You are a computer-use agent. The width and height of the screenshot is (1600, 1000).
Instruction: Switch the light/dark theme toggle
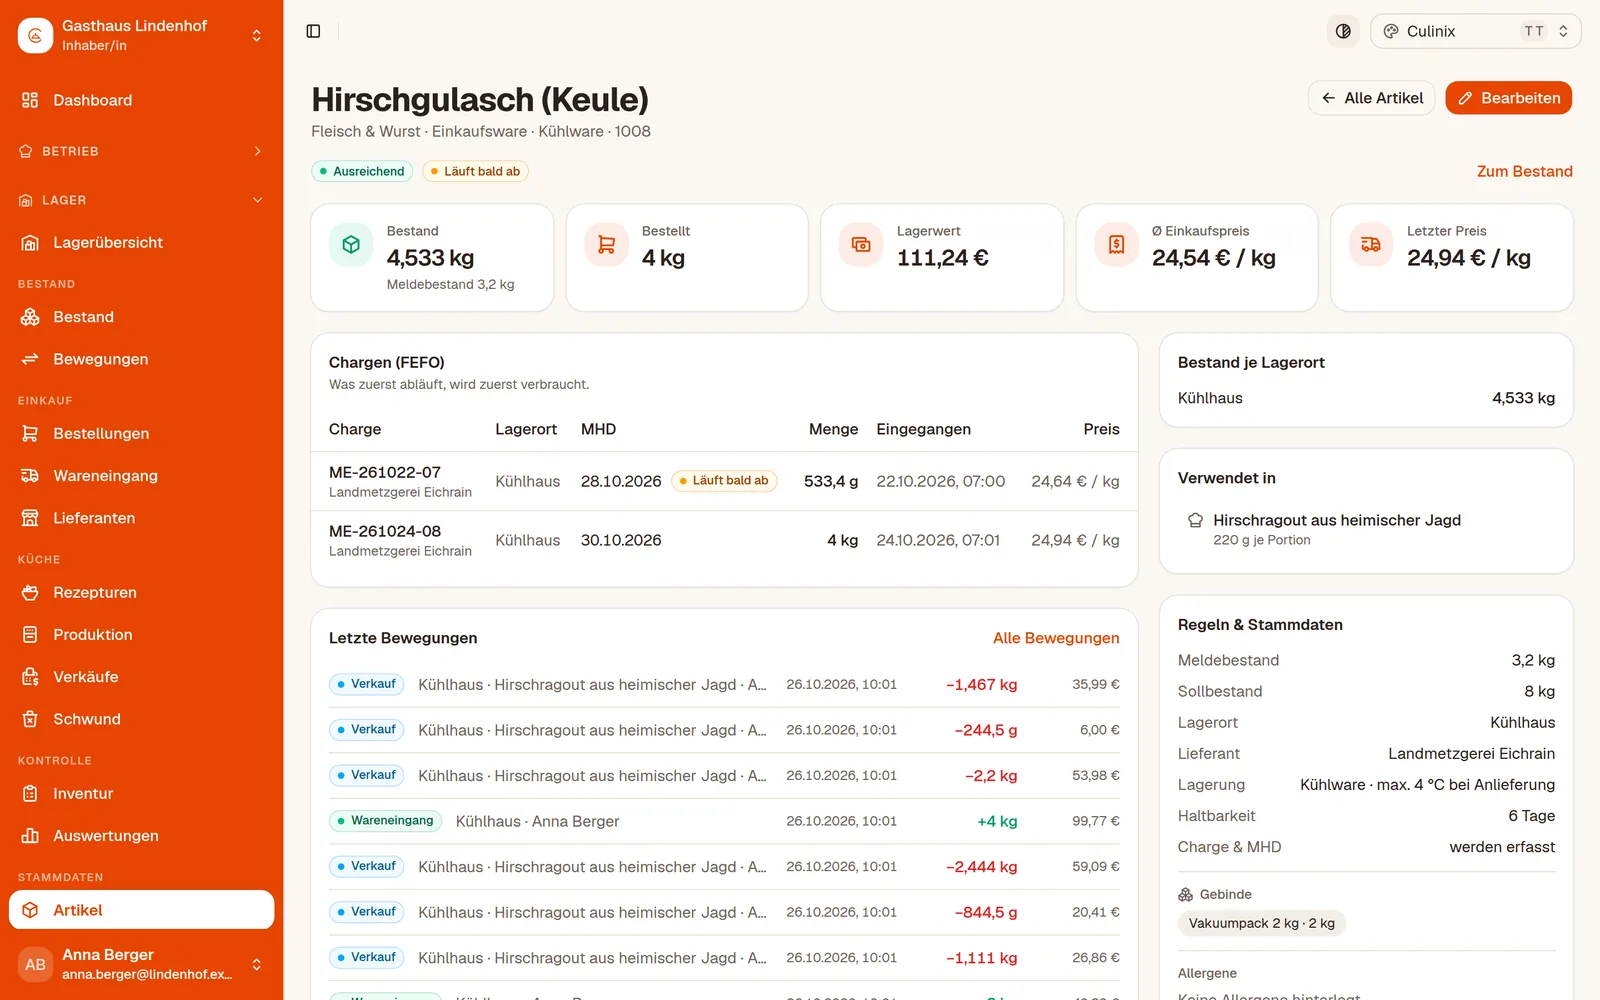point(1343,31)
